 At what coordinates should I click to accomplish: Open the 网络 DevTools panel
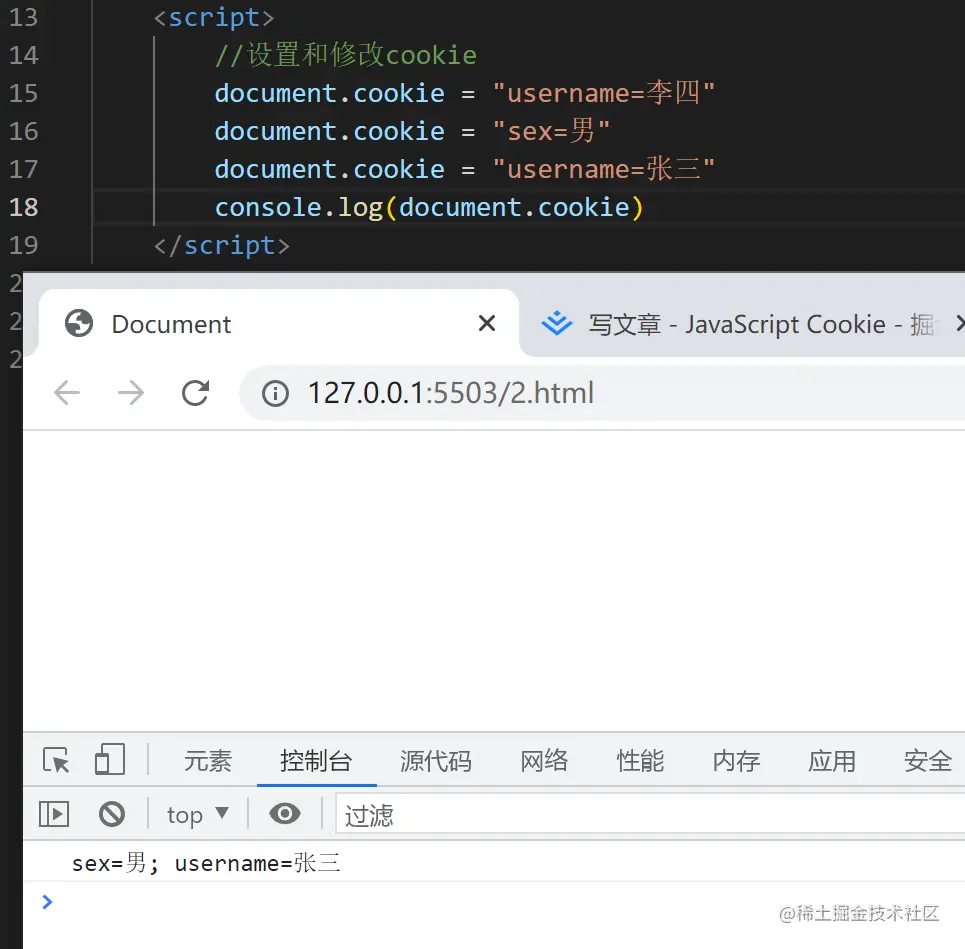(543, 760)
